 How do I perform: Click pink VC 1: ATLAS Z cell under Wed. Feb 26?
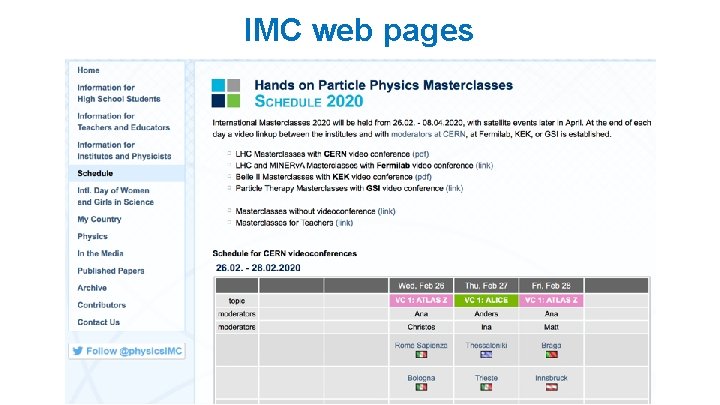point(421,300)
